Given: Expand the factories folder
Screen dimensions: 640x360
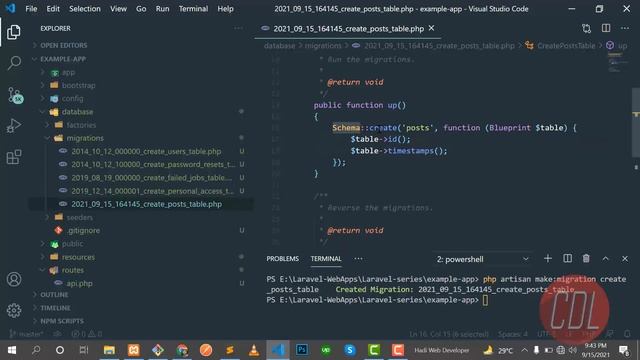Looking at the screenshot, I should click(81, 125).
